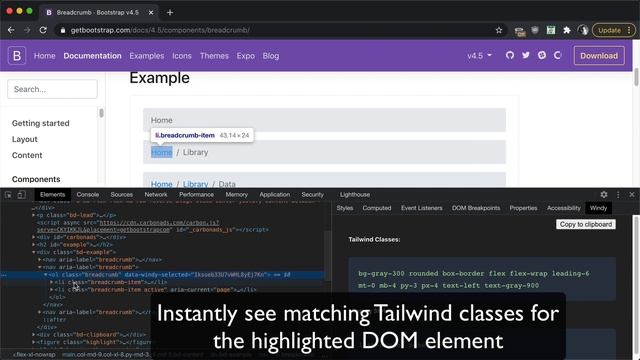Switch to the Sources tab
Screen dimensions: 640x360
point(122,195)
